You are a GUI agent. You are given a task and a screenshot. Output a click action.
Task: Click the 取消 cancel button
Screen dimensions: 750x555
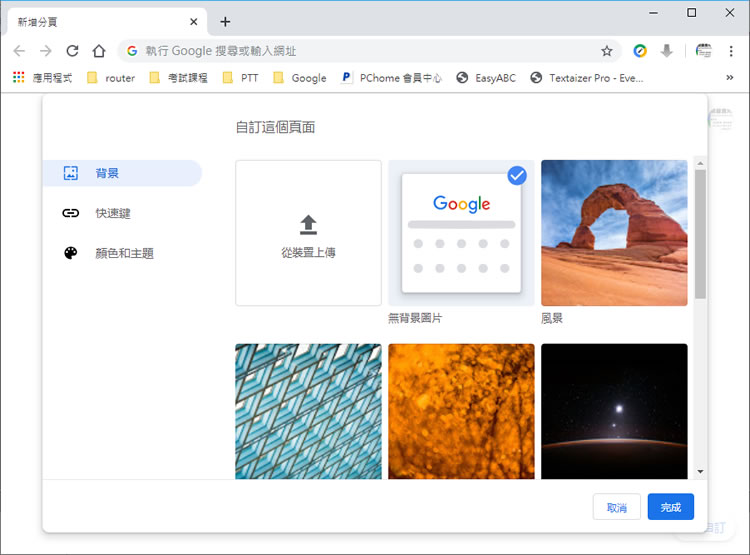pyautogui.click(x=617, y=507)
